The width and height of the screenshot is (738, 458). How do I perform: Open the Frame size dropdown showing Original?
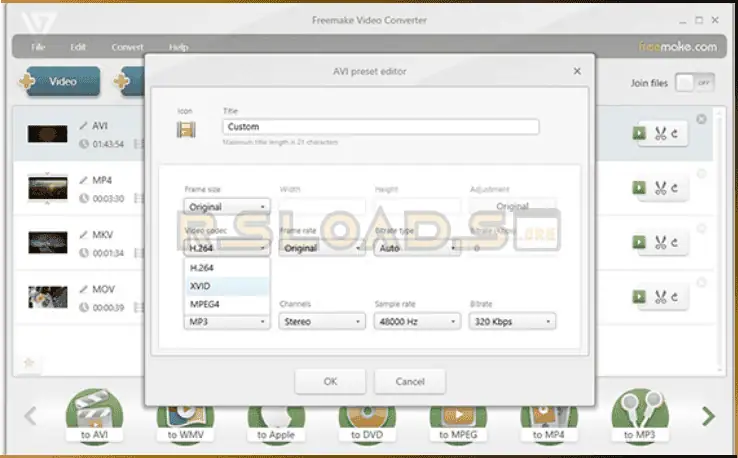pyautogui.click(x=227, y=207)
